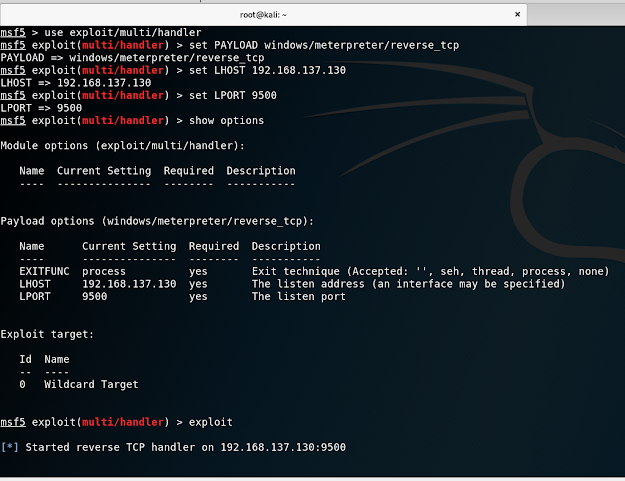Click the 'exploit' command at last prompt
The image size is (625, 481).
point(210,422)
